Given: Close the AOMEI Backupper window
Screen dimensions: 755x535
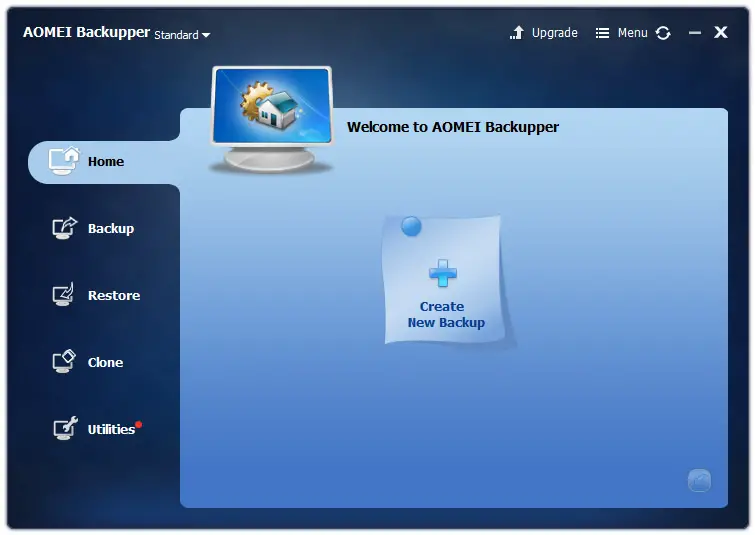Looking at the screenshot, I should click(721, 32).
